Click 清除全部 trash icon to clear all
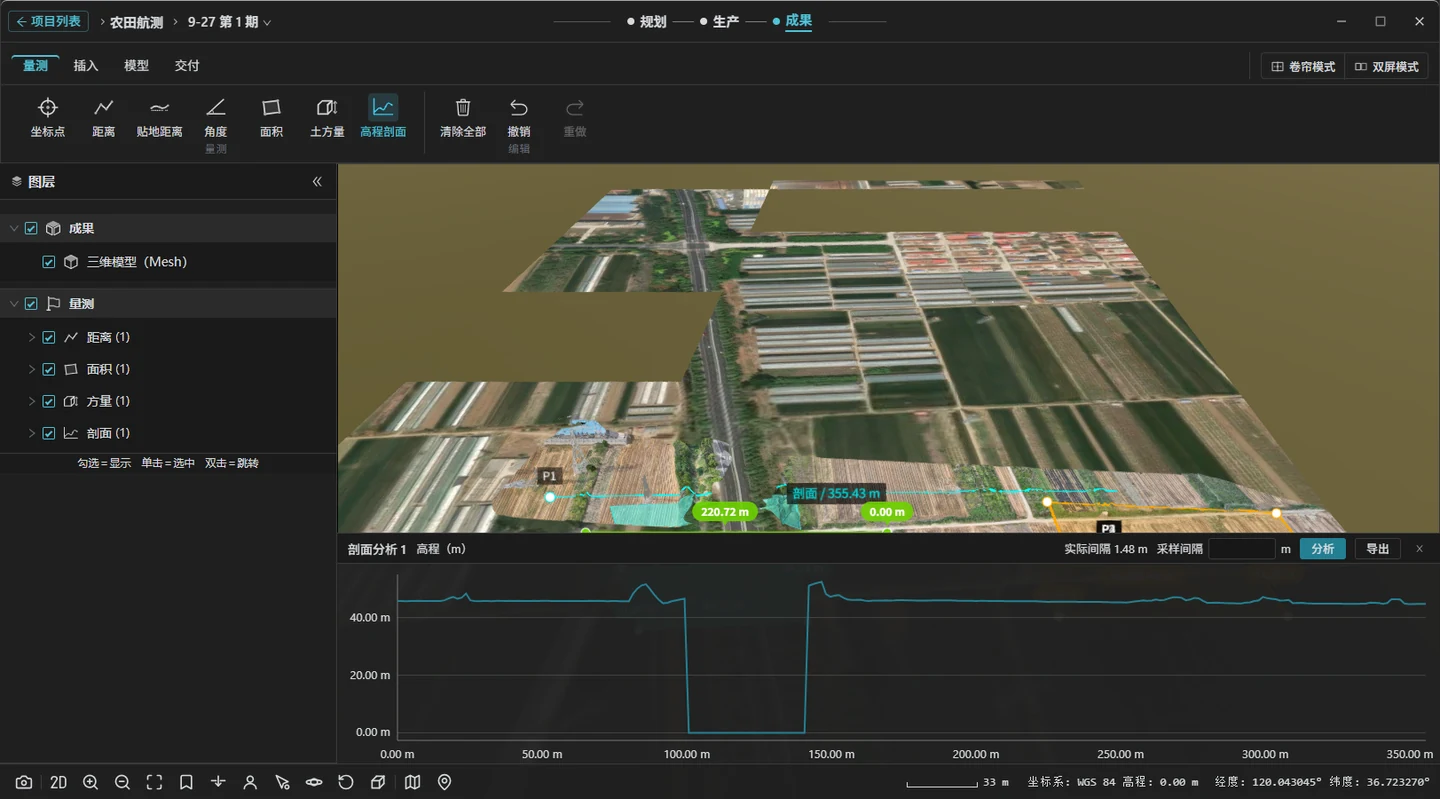 point(463,117)
